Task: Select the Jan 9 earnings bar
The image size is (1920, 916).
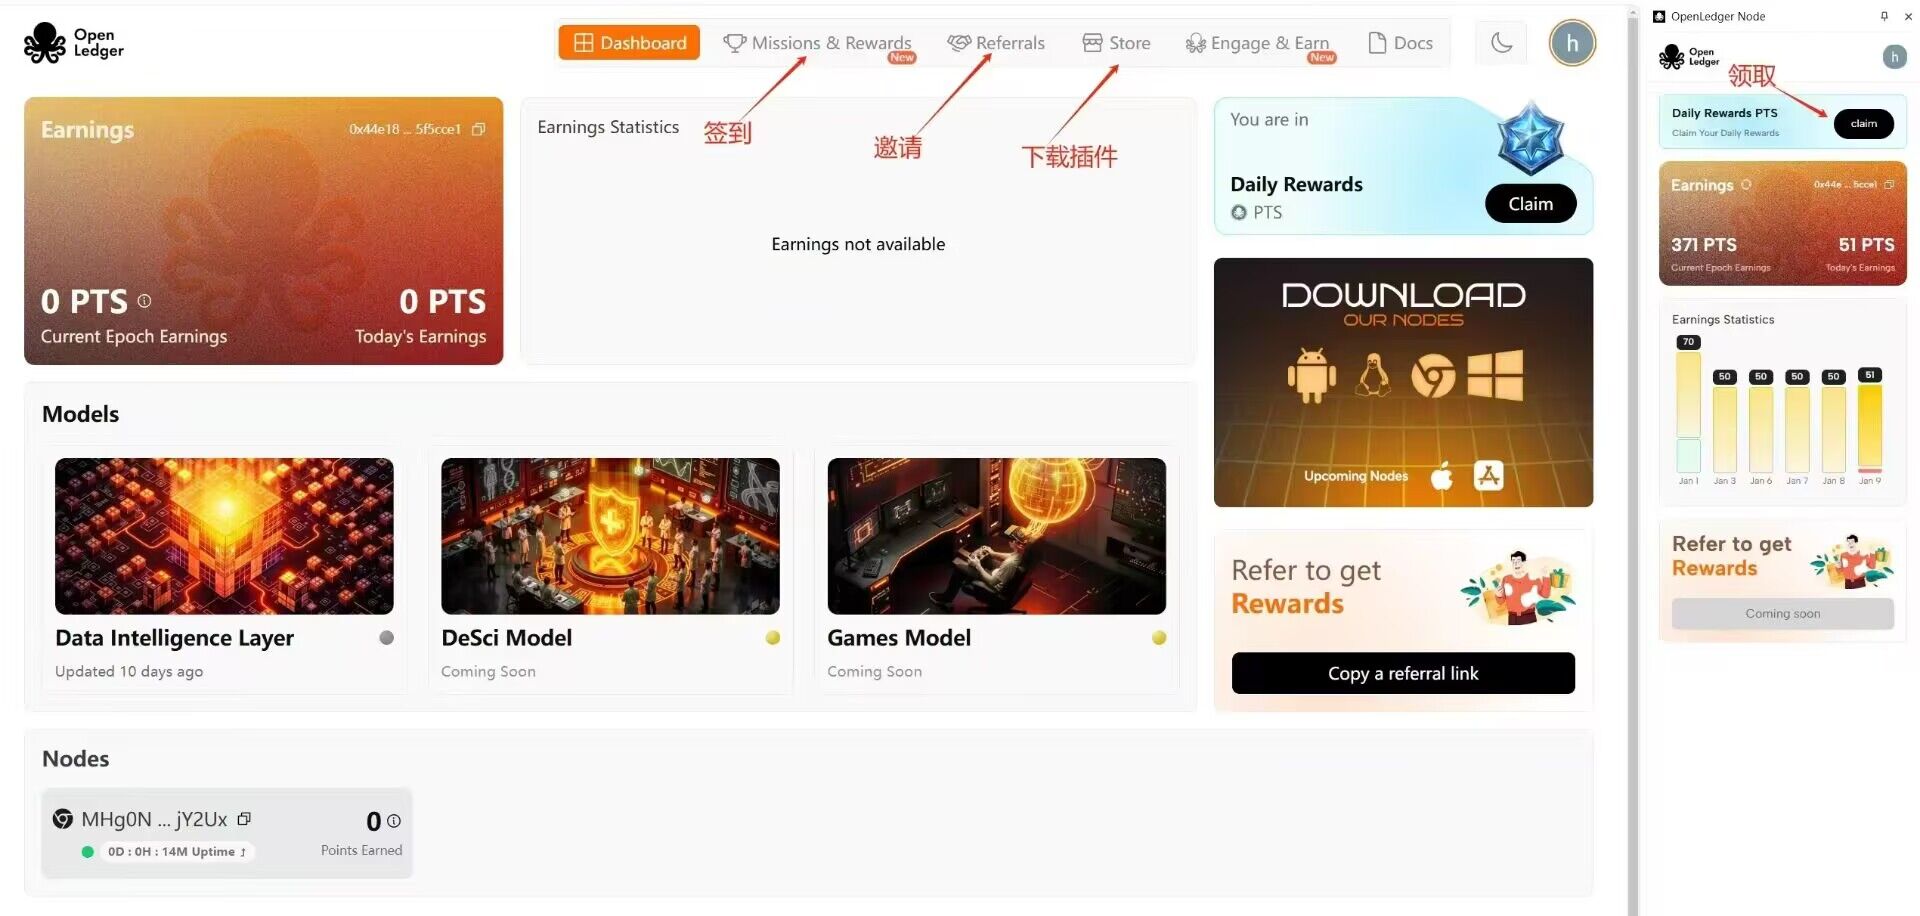Action: click(x=1870, y=427)
